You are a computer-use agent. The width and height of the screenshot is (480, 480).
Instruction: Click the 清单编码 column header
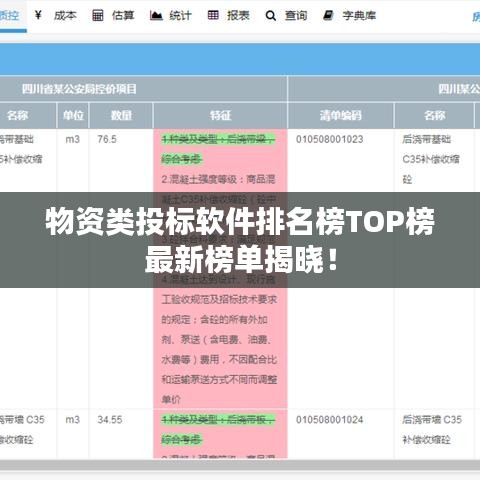(x=341, y=115)
